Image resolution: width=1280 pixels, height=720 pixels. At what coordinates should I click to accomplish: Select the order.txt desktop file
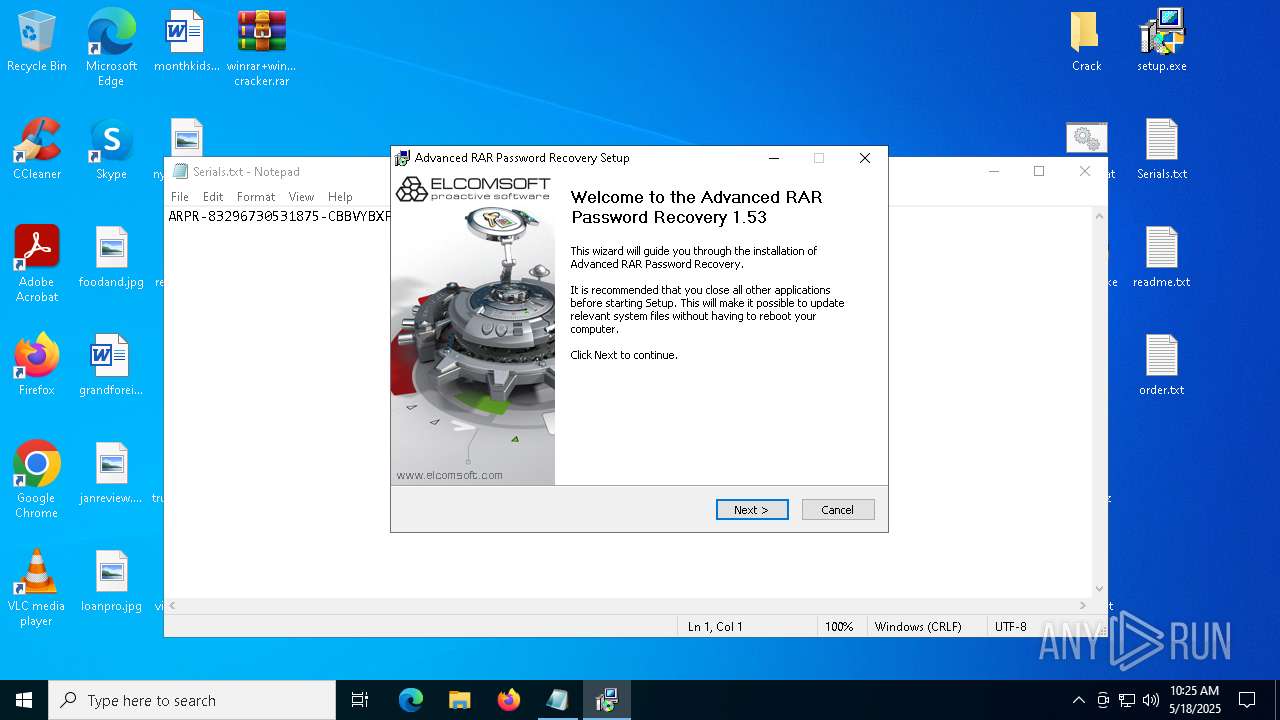[1161, 365]
